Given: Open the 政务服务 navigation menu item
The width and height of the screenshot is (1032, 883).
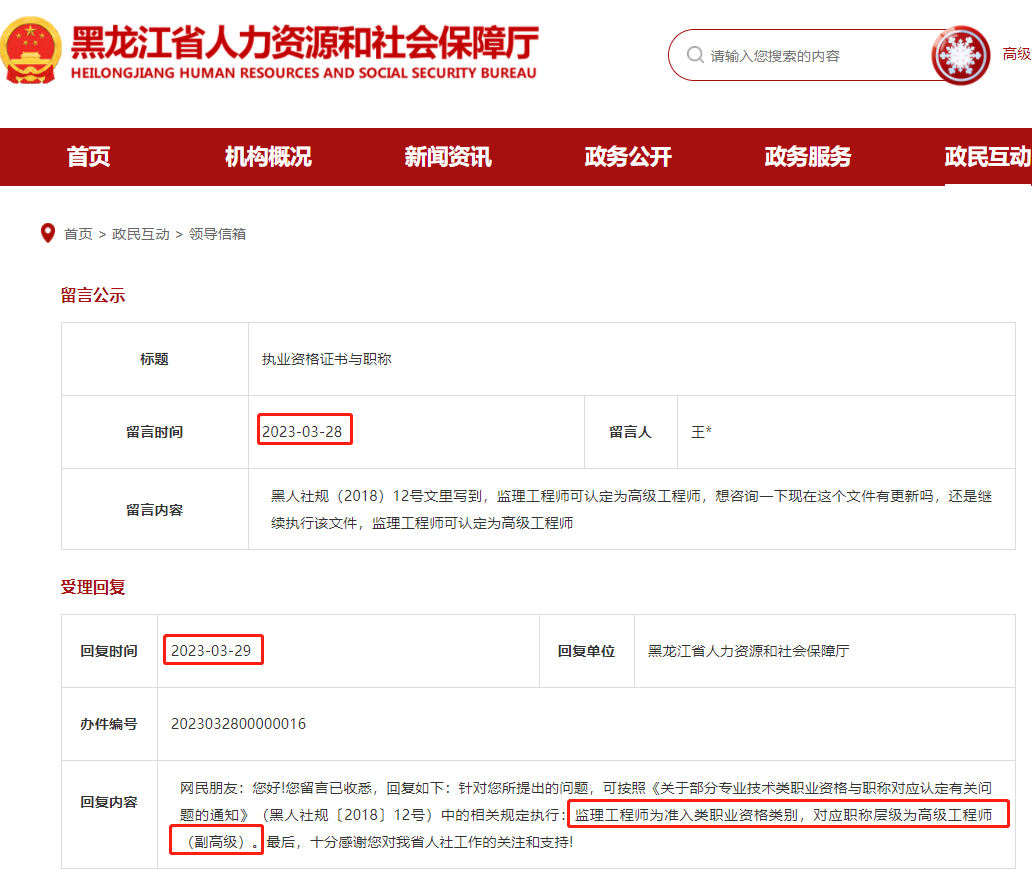Looking at the screenshot, I should point(809,157).
